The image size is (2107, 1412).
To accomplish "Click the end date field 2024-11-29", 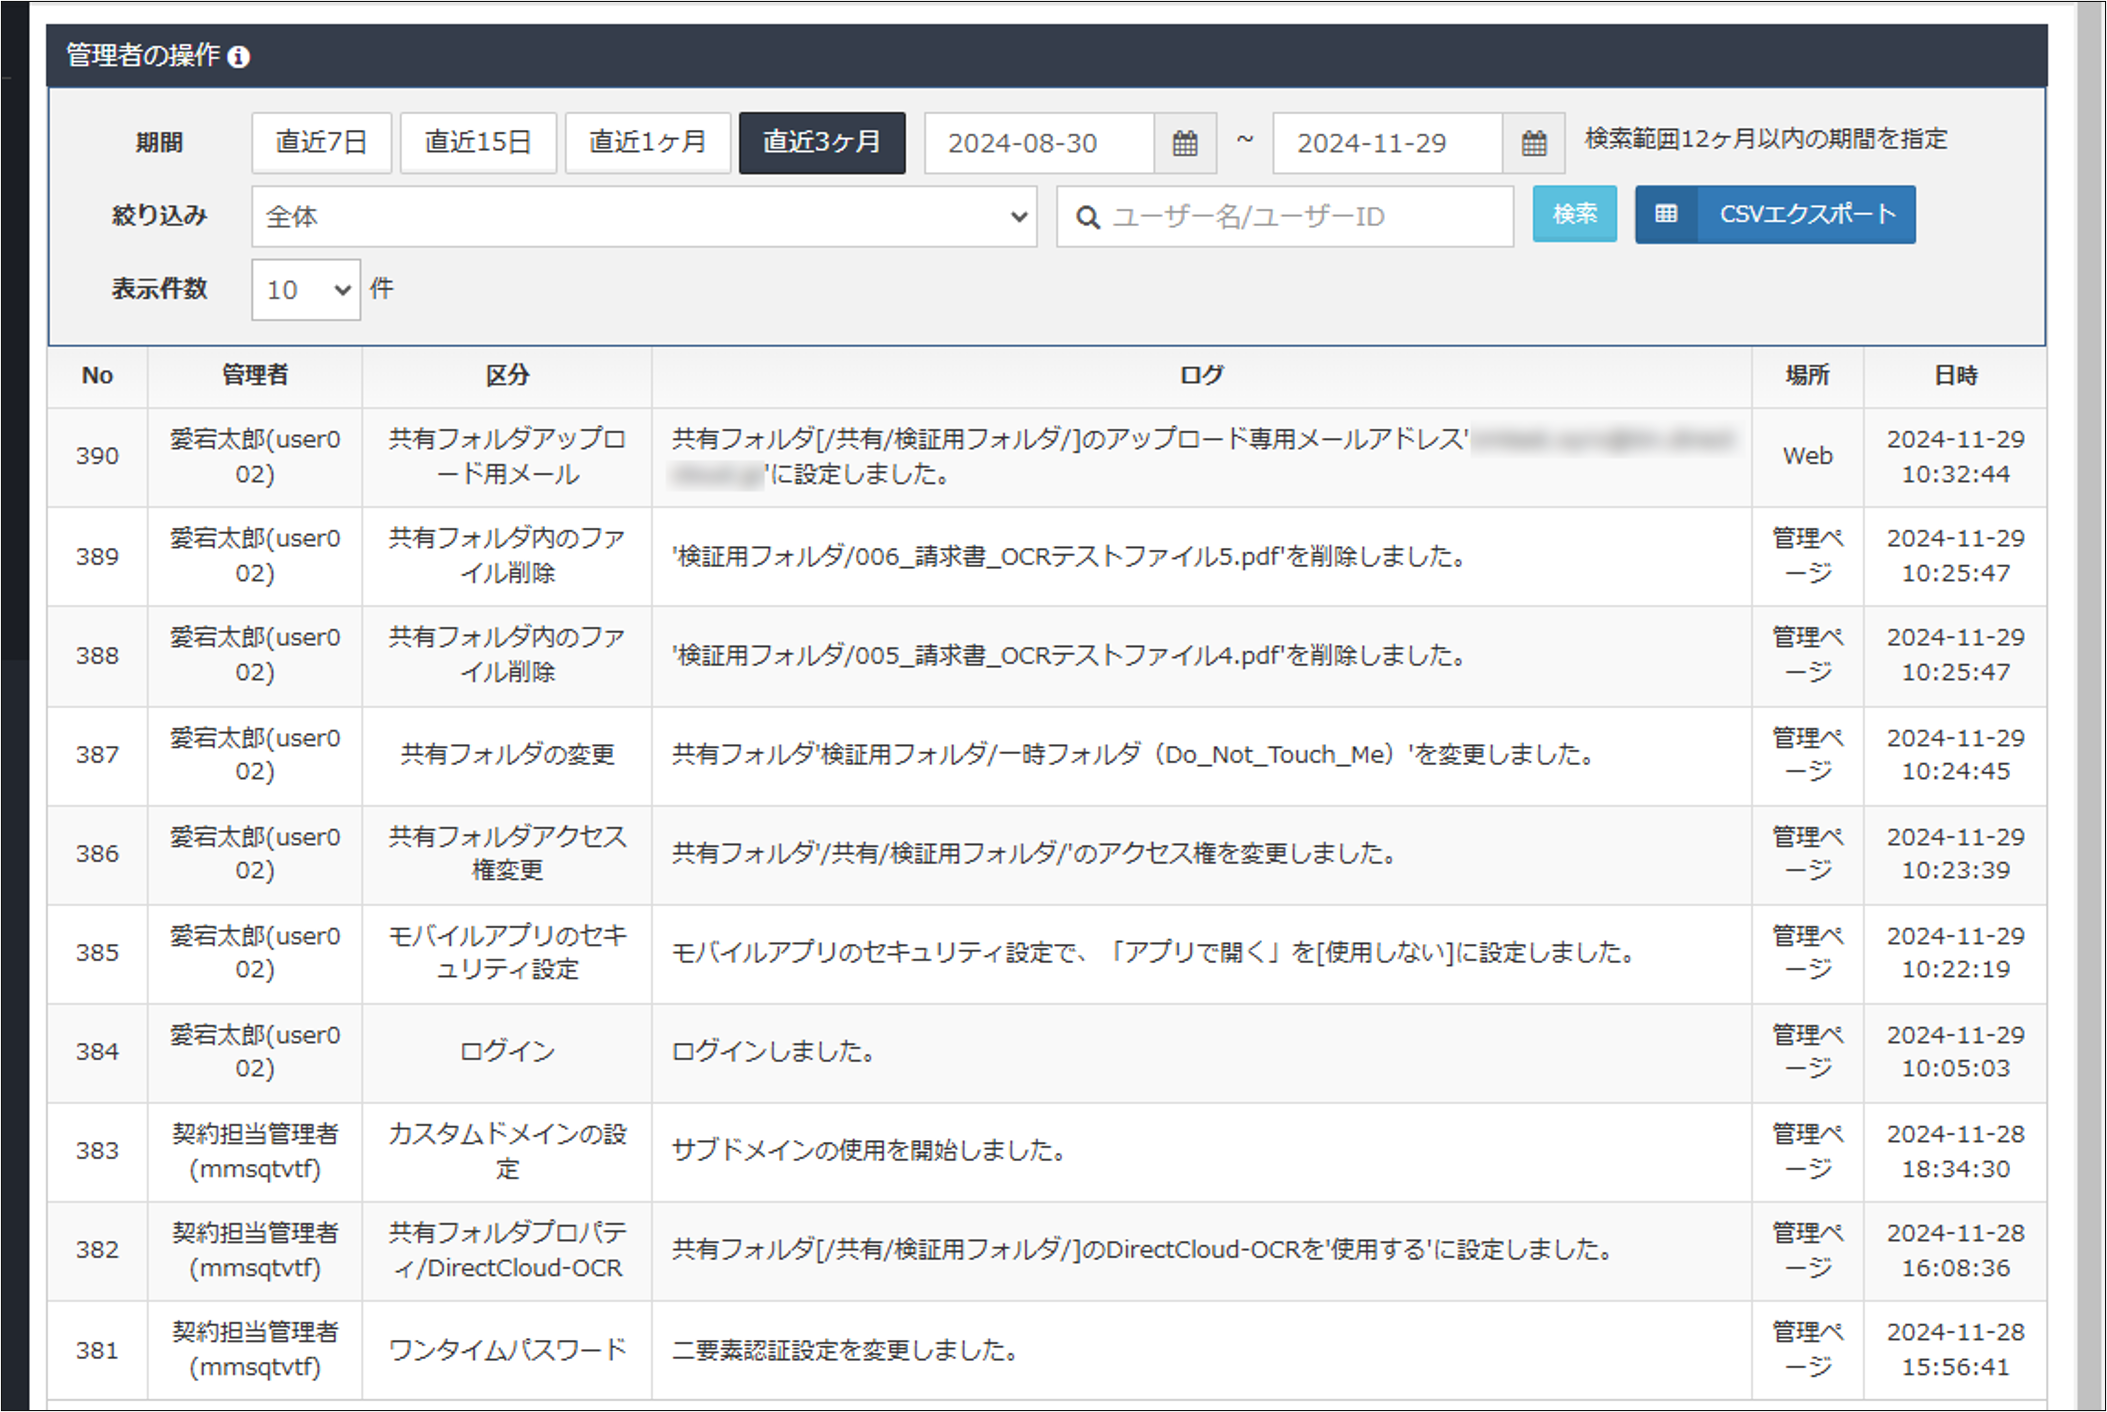I will coord(1388,143).
